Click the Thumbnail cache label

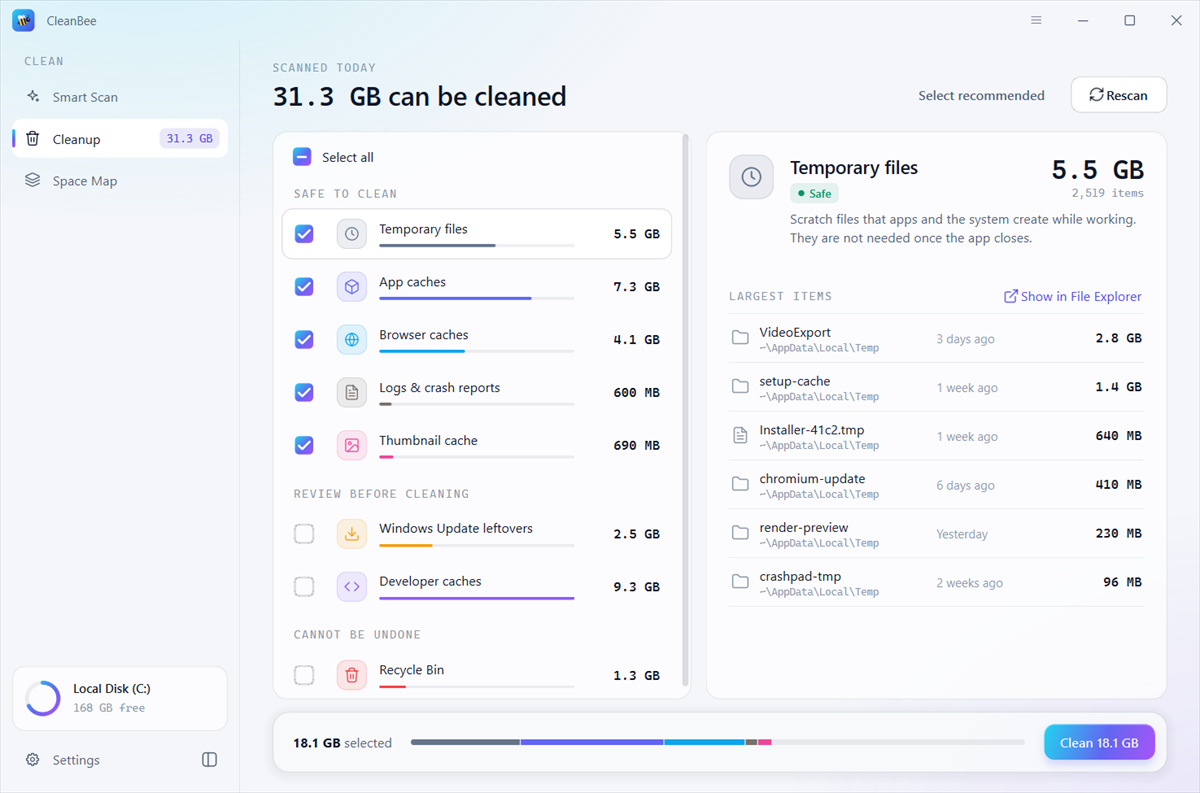[x=428, y=440]
